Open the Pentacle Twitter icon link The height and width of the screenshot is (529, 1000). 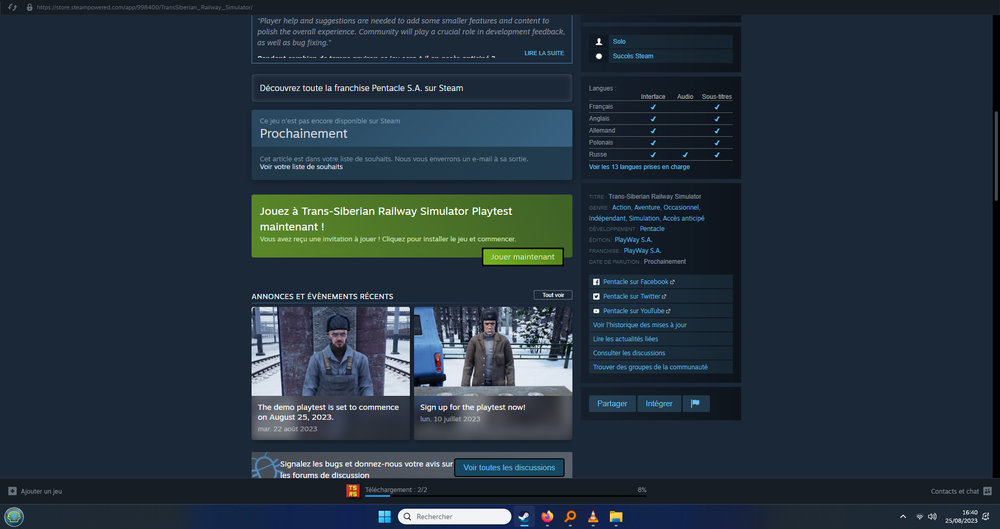point(596,297)
